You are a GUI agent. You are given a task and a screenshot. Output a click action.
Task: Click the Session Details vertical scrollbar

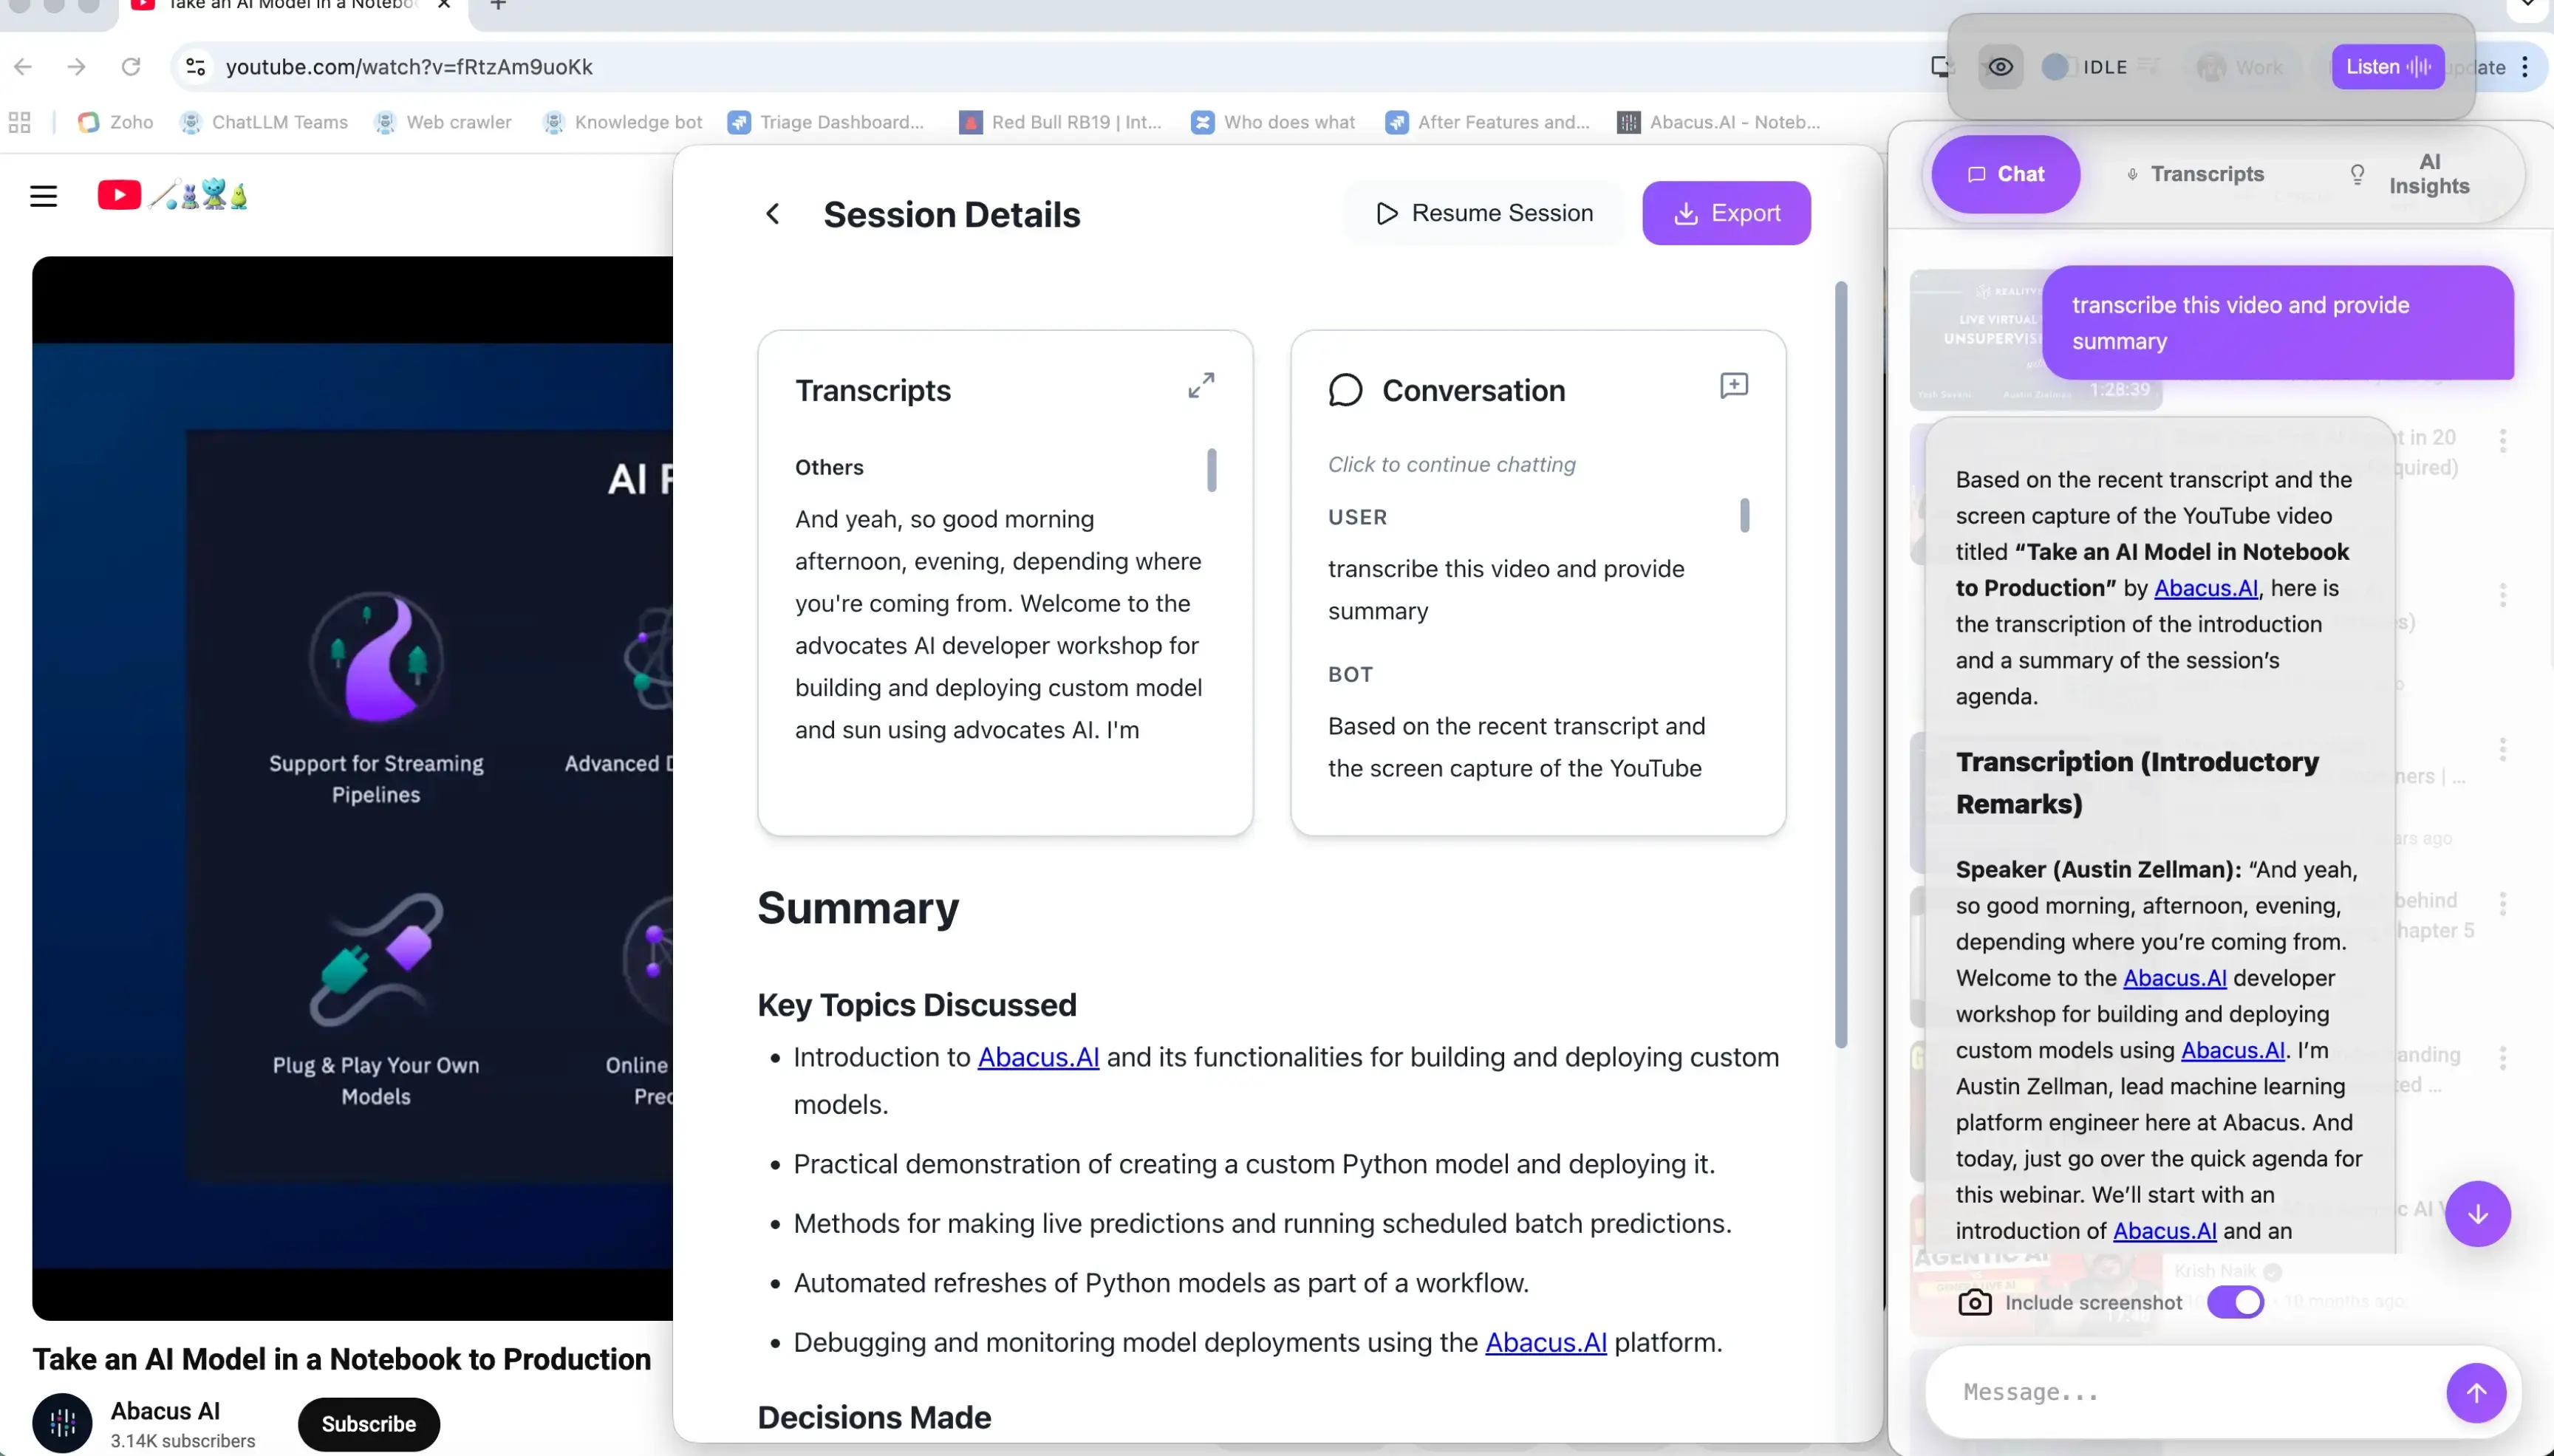pyautogui.click(x=1840, y=666)
